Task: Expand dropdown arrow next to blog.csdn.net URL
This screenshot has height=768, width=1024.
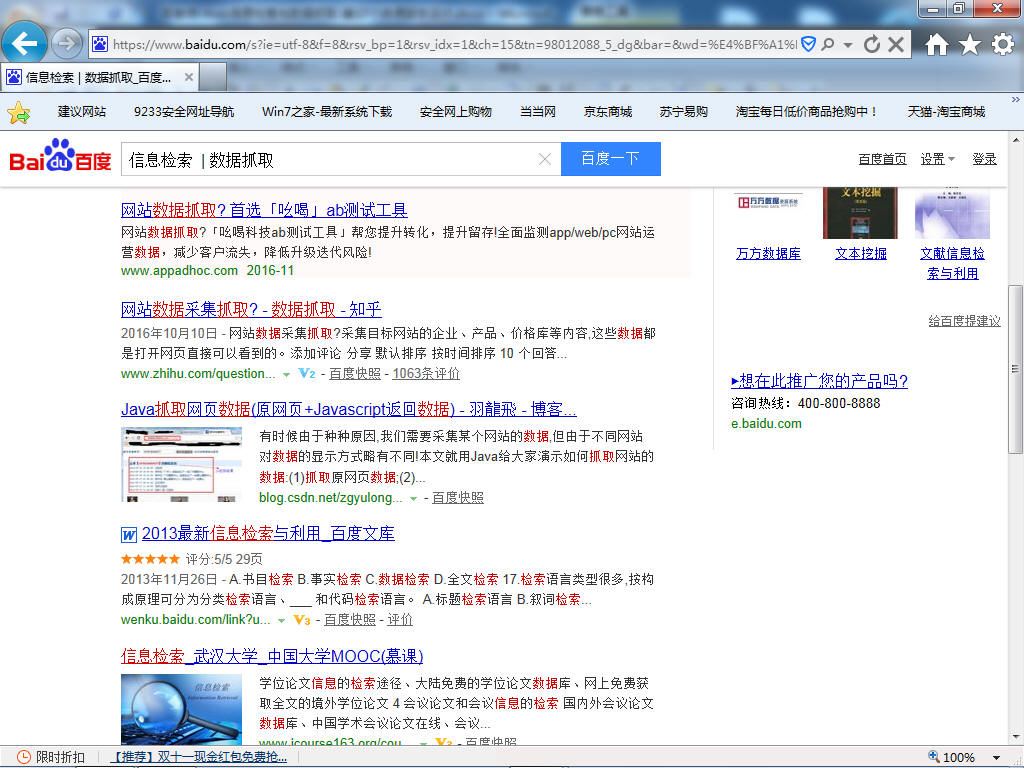Action: click(413, 499)
